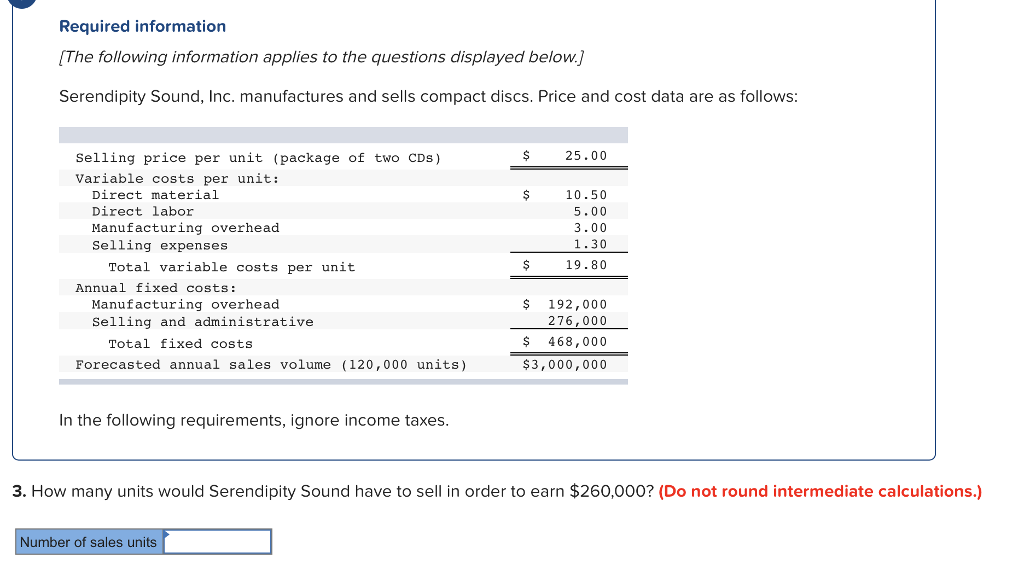Click the 'Required information' heading
1024x570 pixels.
tap(142, 26)
